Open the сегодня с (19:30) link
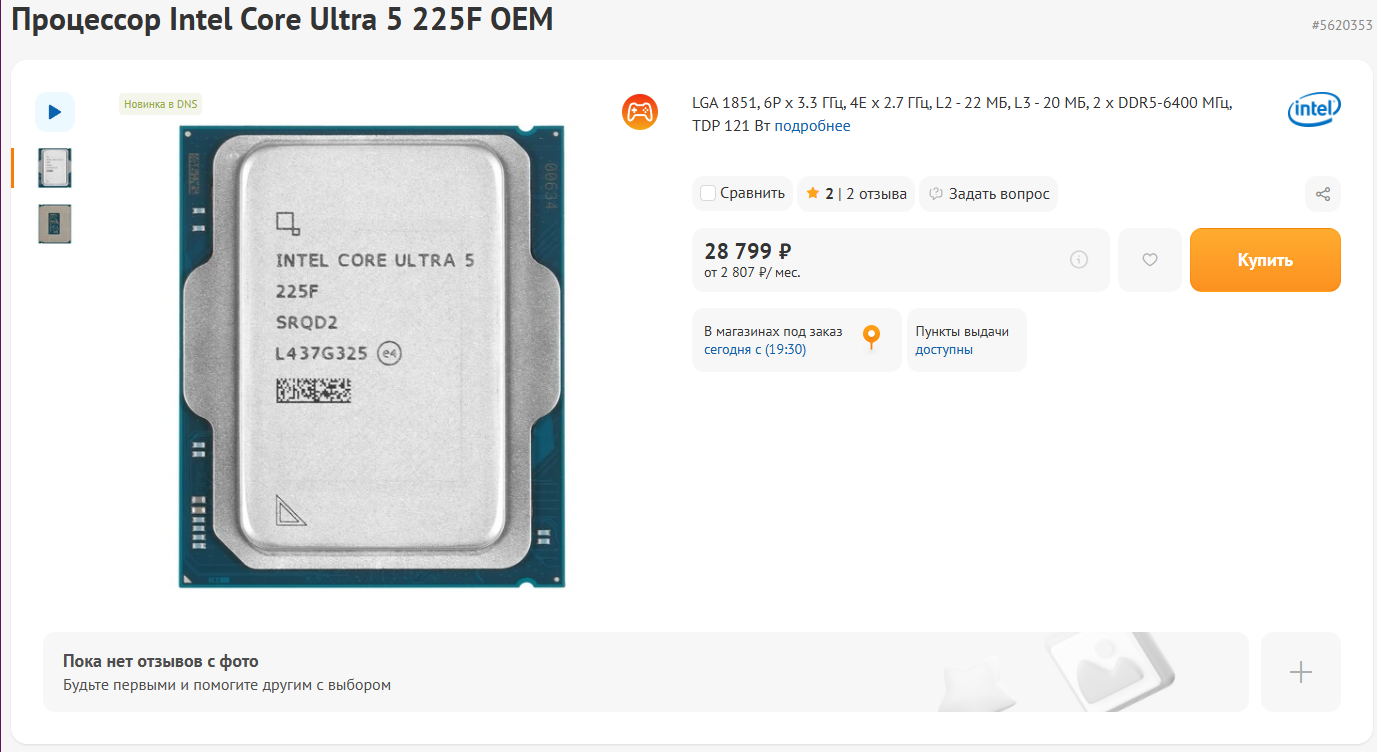1377x752 pixels. click(x=755, y=350)
